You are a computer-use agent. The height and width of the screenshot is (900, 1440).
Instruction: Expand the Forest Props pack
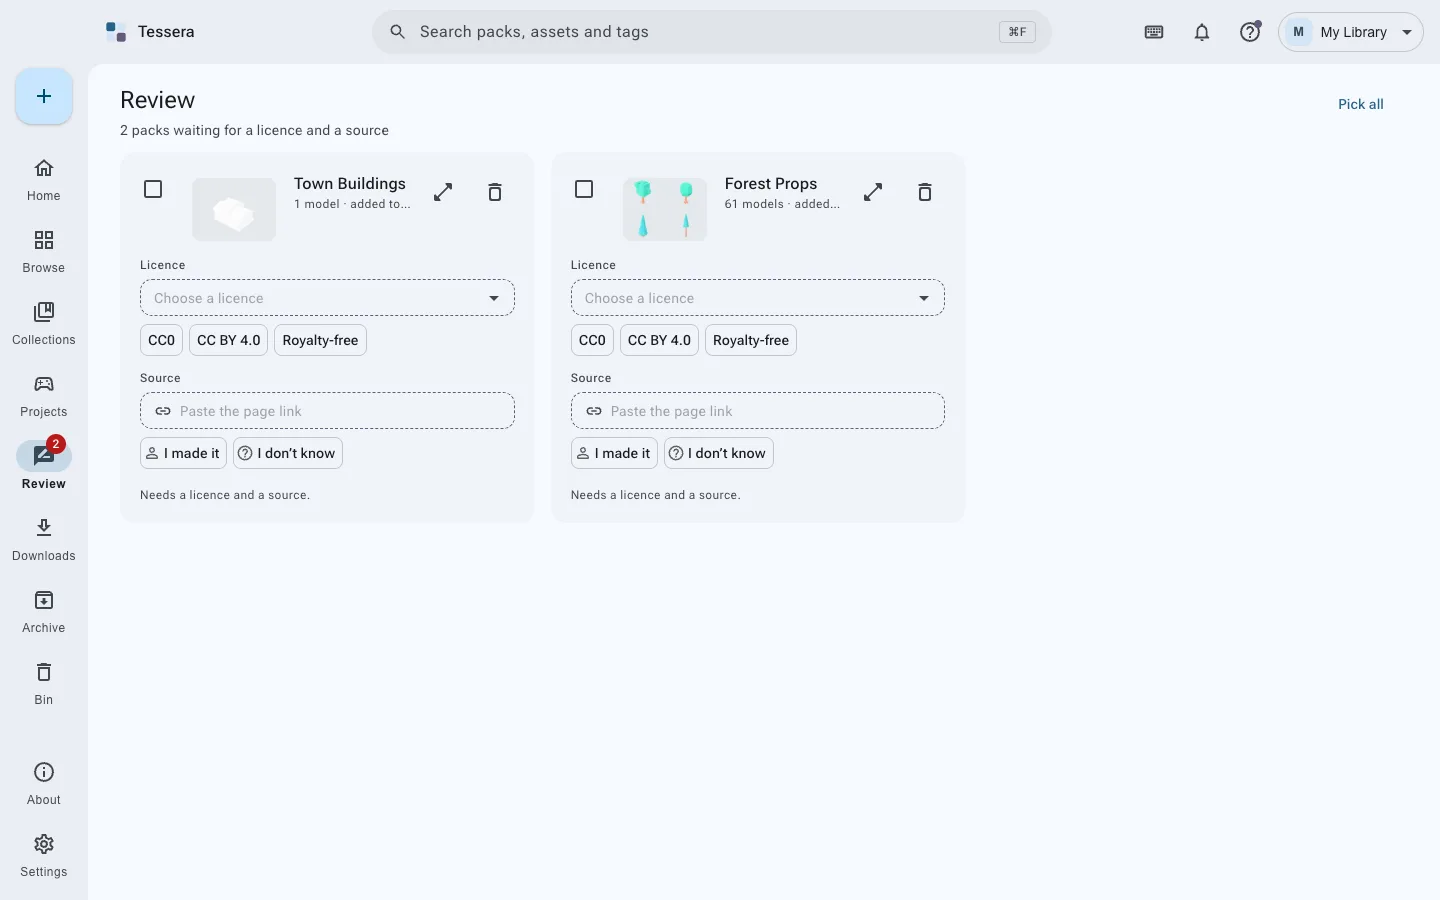click(873, 192)
